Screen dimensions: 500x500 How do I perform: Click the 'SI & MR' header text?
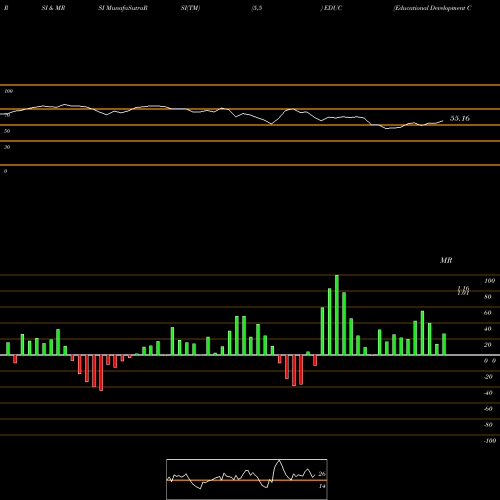point(53,8)
